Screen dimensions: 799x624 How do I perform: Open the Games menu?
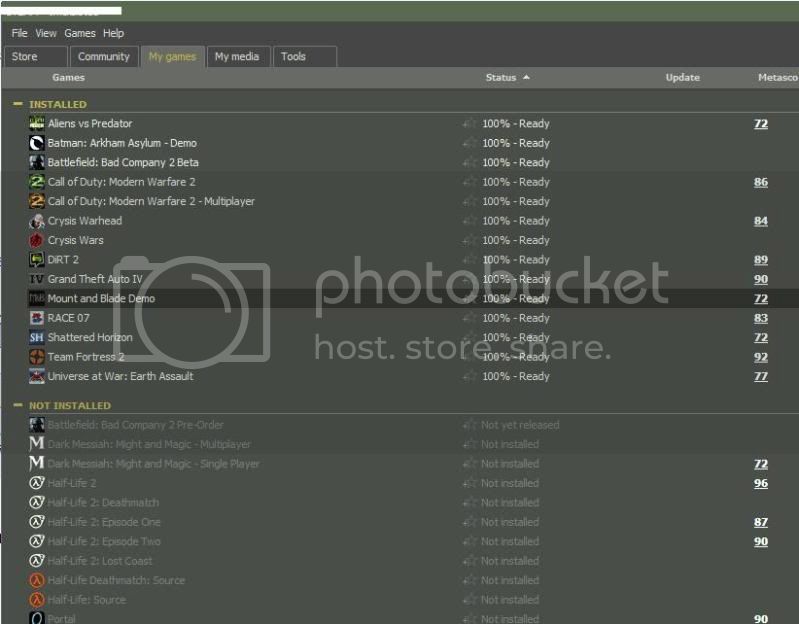pos(79,33)
